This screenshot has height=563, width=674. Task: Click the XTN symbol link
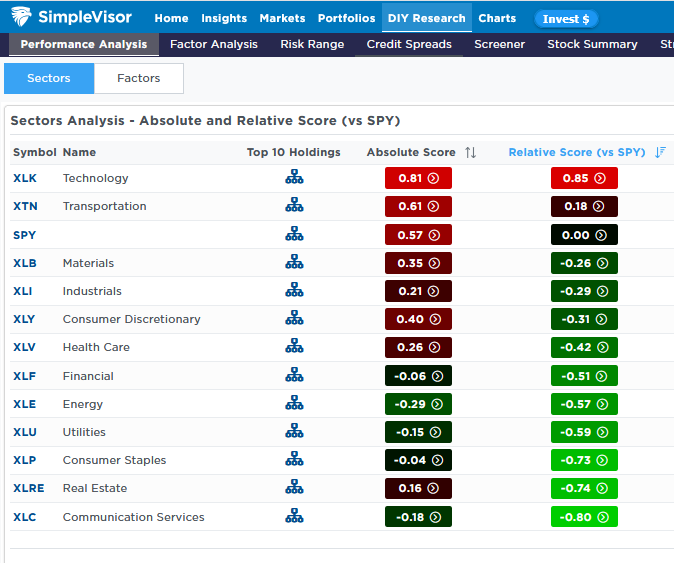pos(25,206)
